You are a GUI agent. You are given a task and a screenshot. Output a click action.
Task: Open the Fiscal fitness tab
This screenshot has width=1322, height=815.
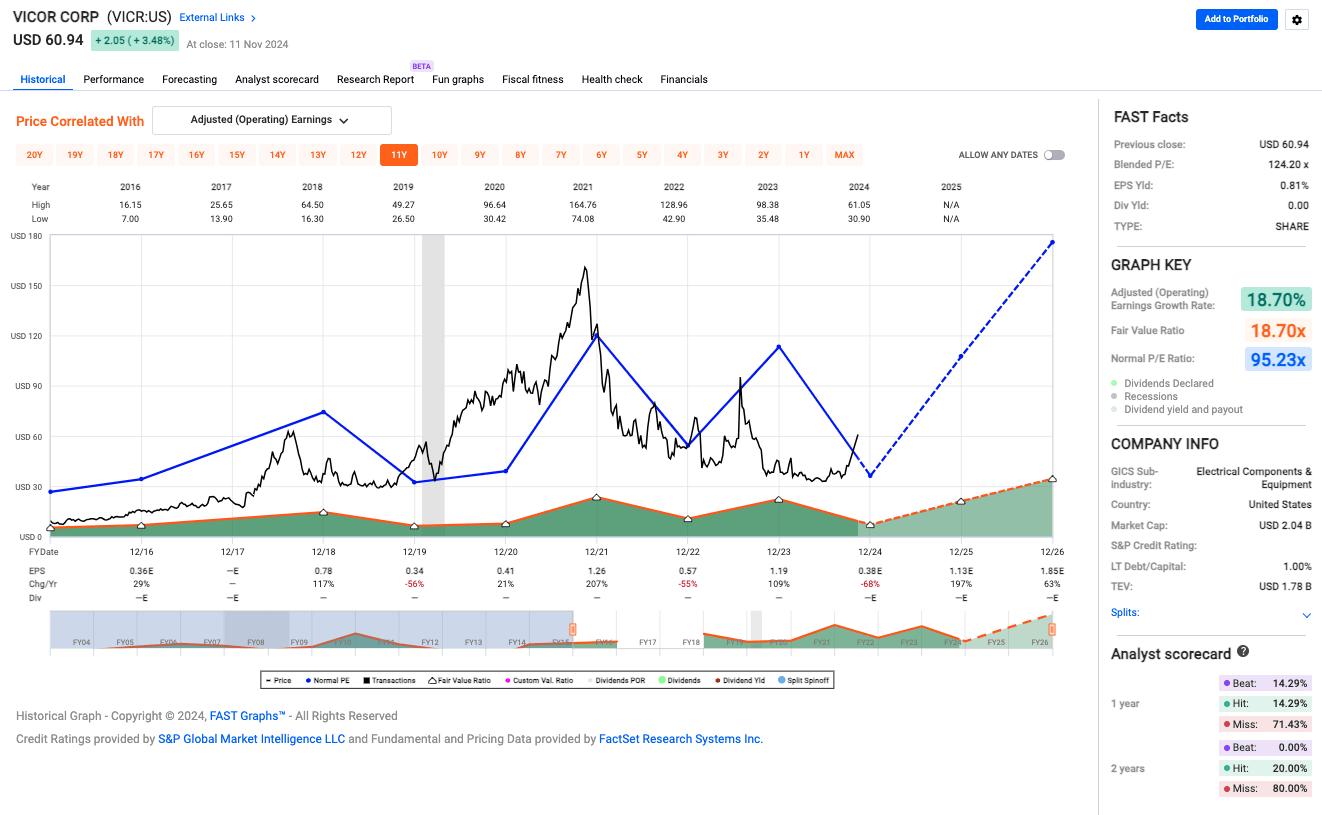(x=533, y=79)
